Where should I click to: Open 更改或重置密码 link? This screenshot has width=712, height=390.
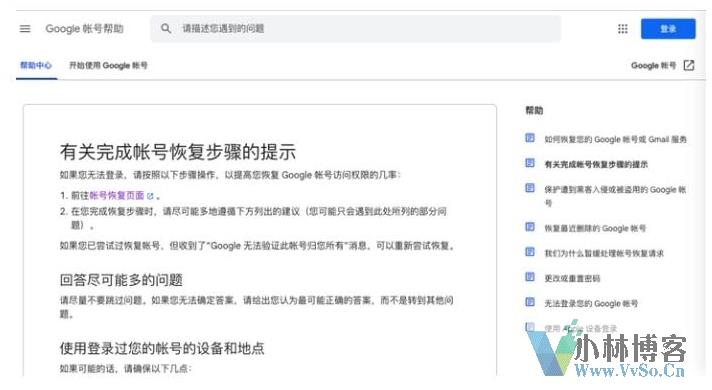click(572, 278)
